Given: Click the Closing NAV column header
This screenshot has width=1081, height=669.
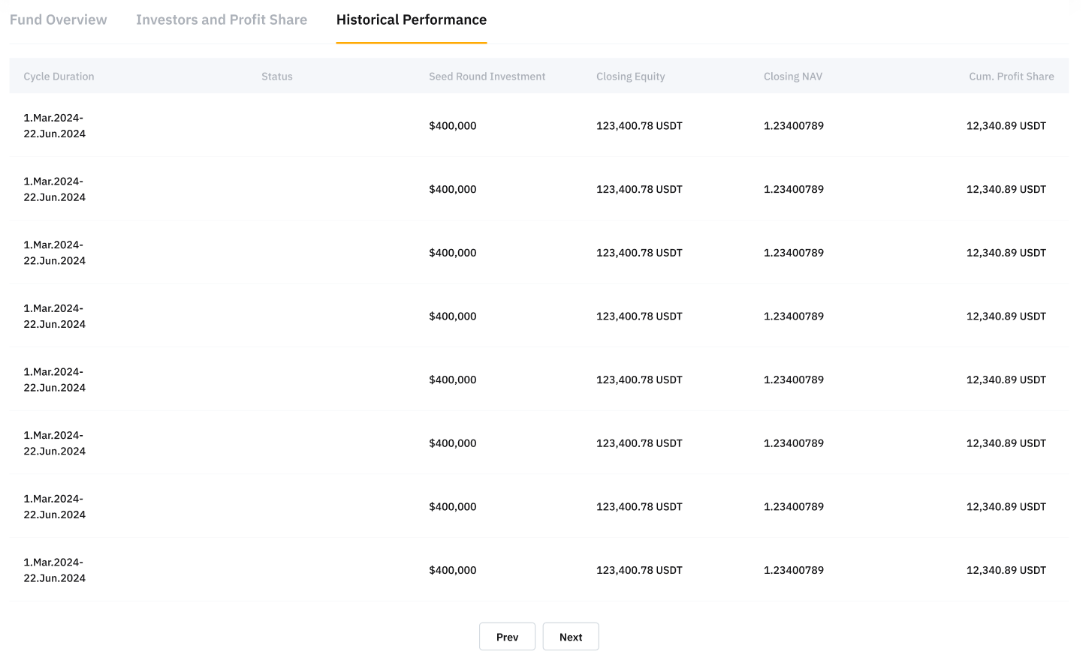Looking at the screenshot, I should click(792, 77).
